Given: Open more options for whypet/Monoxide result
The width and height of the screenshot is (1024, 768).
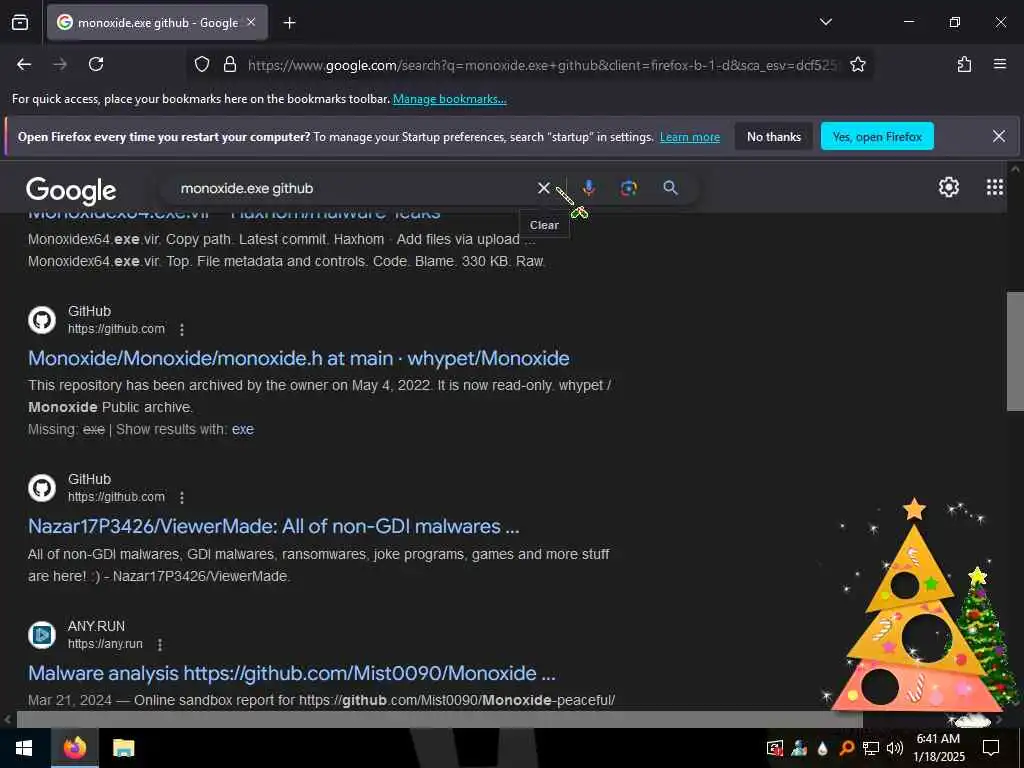Looking at the screenshot, I should 182,330.
